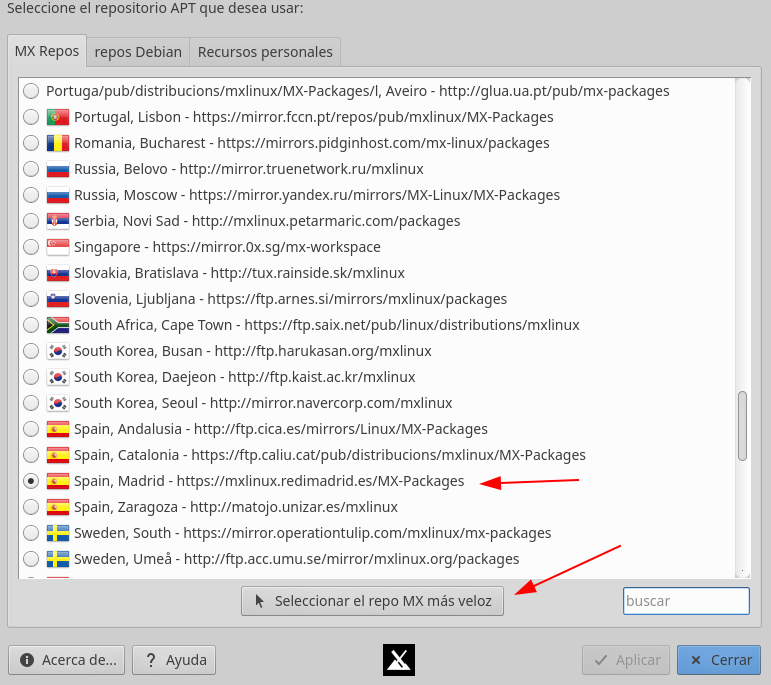This screenshot has width=771, height=685.
Task: Select Russia, Belovo radio button
Action: click(x=31, y=169)
